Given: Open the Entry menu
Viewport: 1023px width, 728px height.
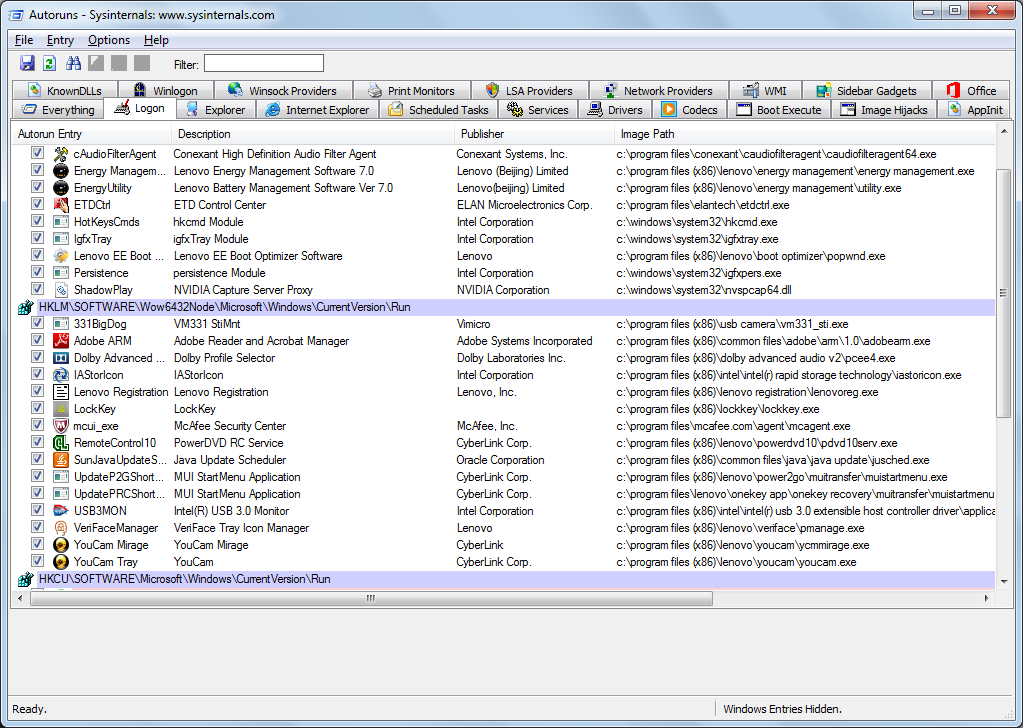Looking at the screenshot, I should coord(60,40).
